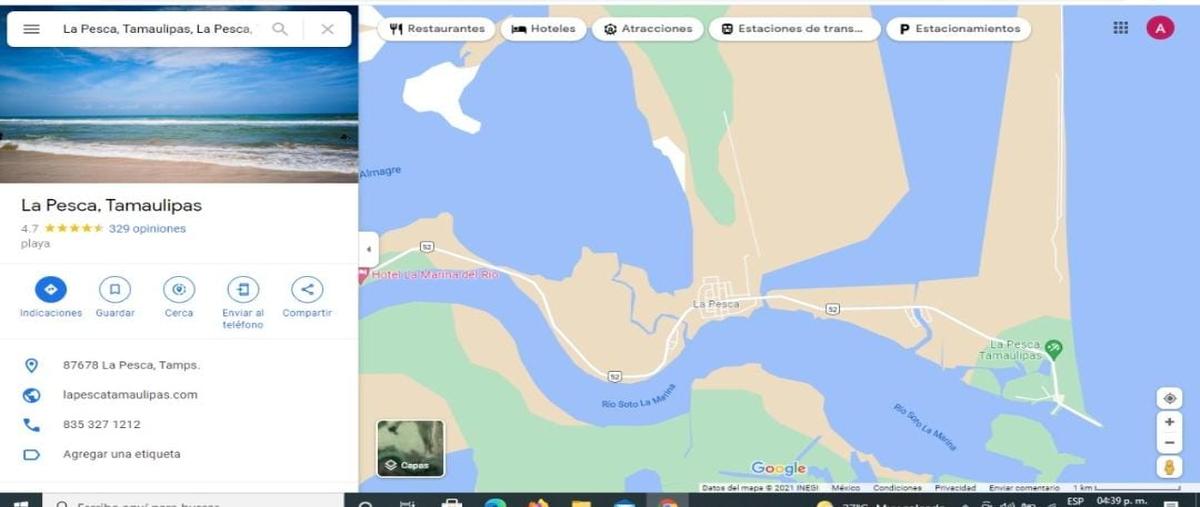Click the globe icon beside the website
The height and width of the screenshot is (507, 1200).
[31, 395]
